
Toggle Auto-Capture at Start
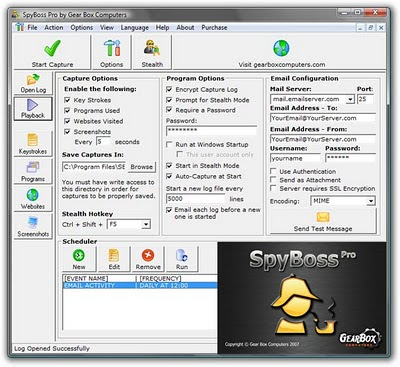click(169, 176)
